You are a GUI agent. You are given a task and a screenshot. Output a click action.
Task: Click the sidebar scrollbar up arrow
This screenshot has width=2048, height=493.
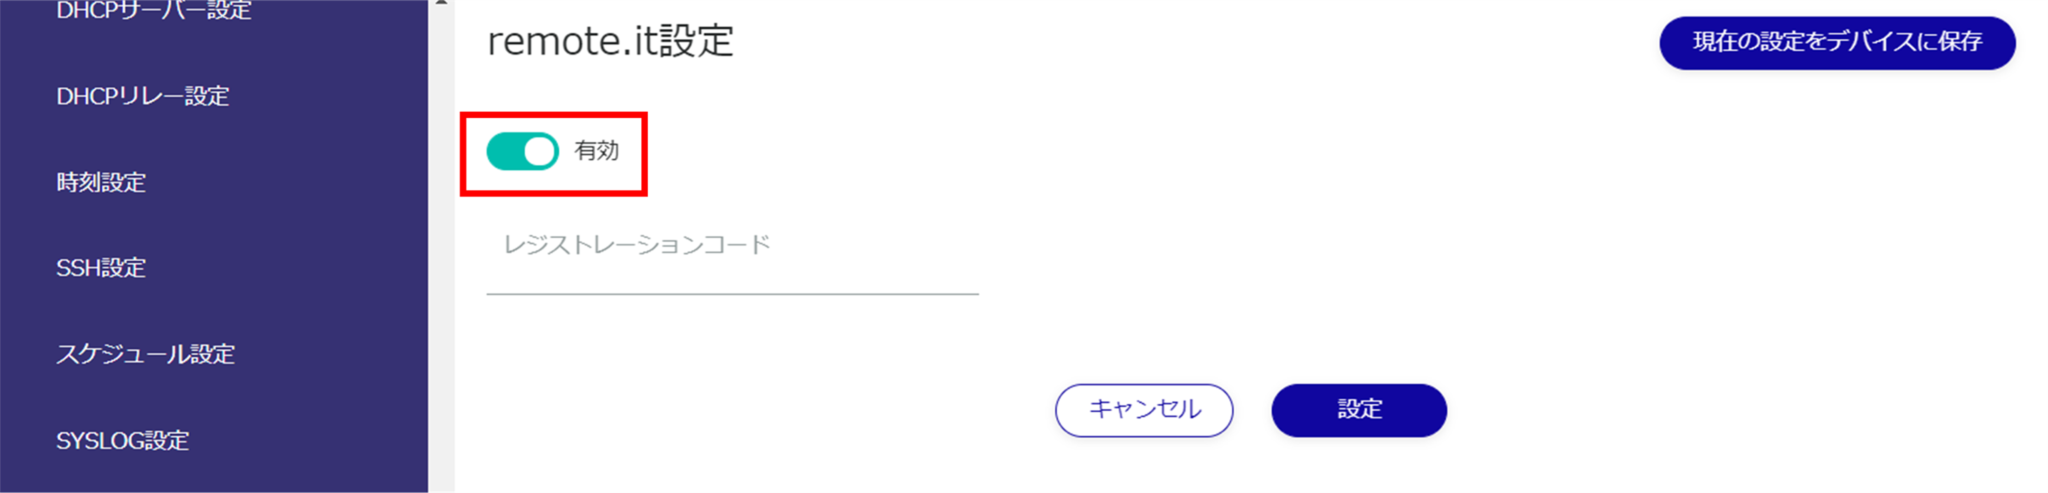pos(441,4)
